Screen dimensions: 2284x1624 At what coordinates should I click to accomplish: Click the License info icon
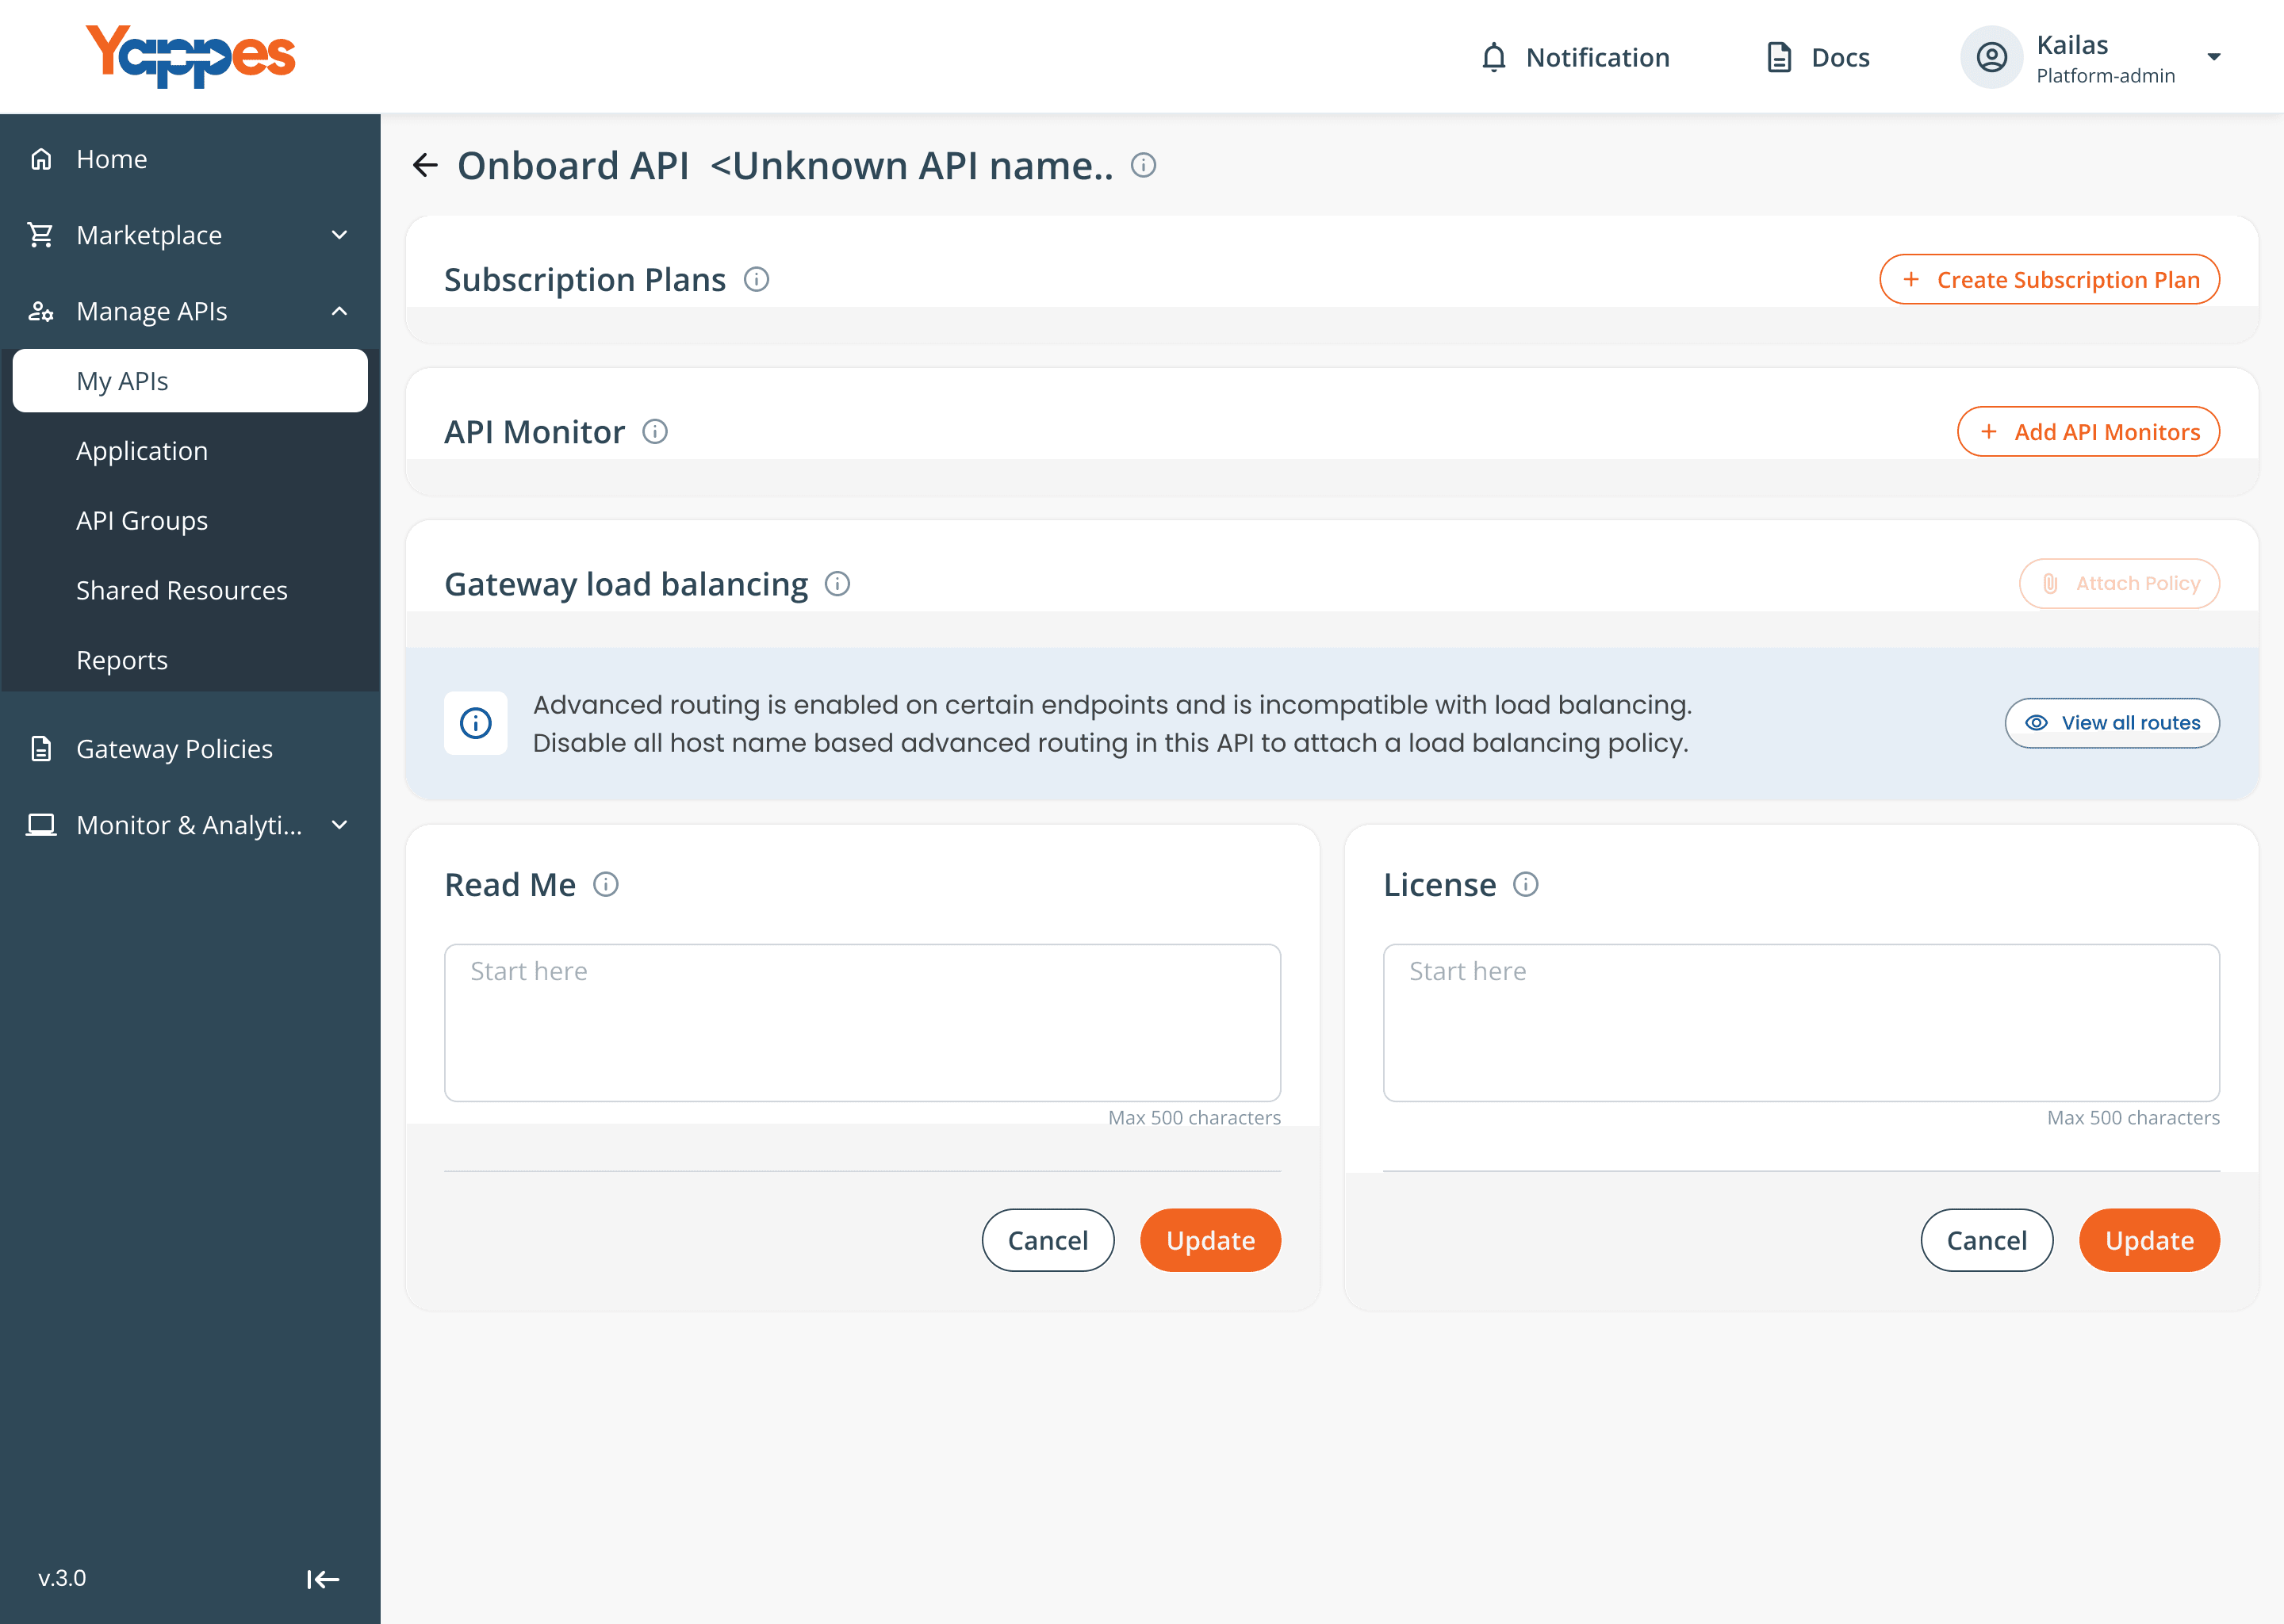(x=1526, y=885)
